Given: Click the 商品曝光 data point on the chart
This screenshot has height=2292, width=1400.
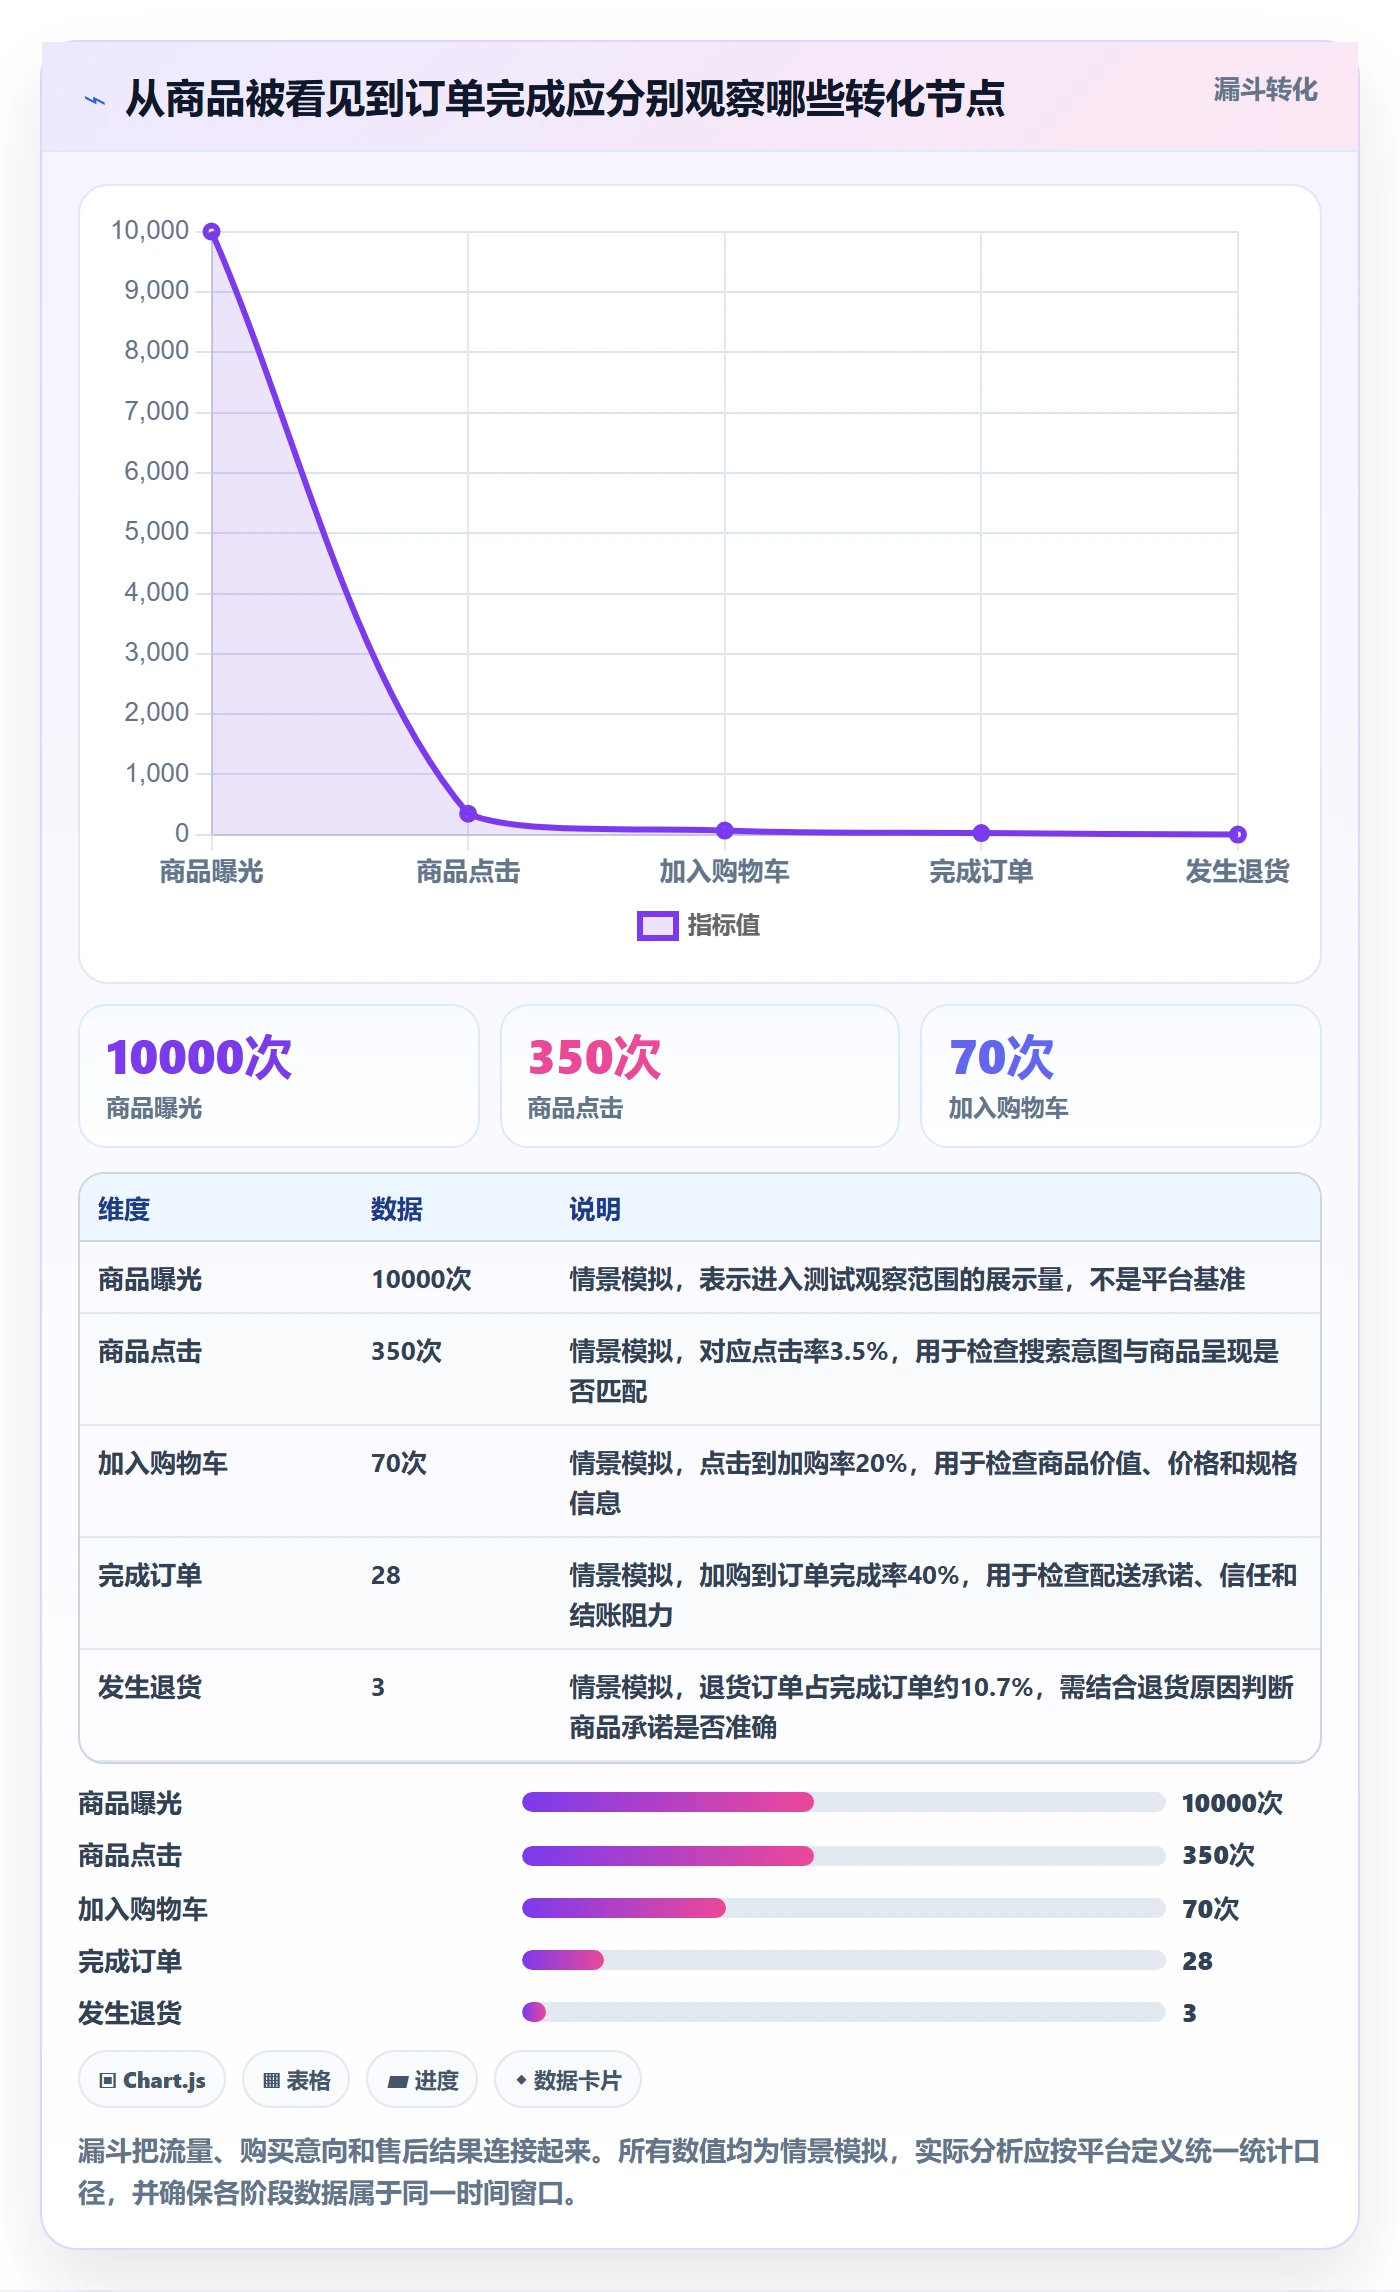Looking at the screenshot, I should [x=212, y=232].
